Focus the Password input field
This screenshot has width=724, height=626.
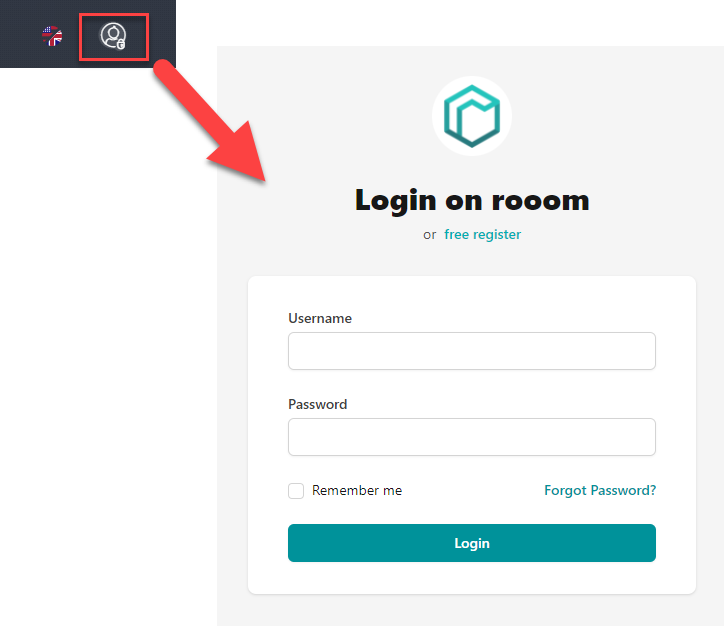pos(471,437)
